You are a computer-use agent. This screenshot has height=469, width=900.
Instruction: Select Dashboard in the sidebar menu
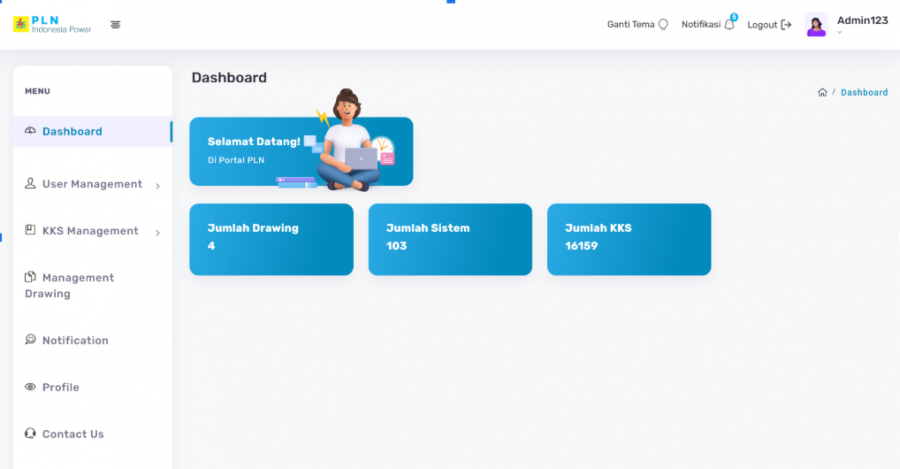point(92,131)
